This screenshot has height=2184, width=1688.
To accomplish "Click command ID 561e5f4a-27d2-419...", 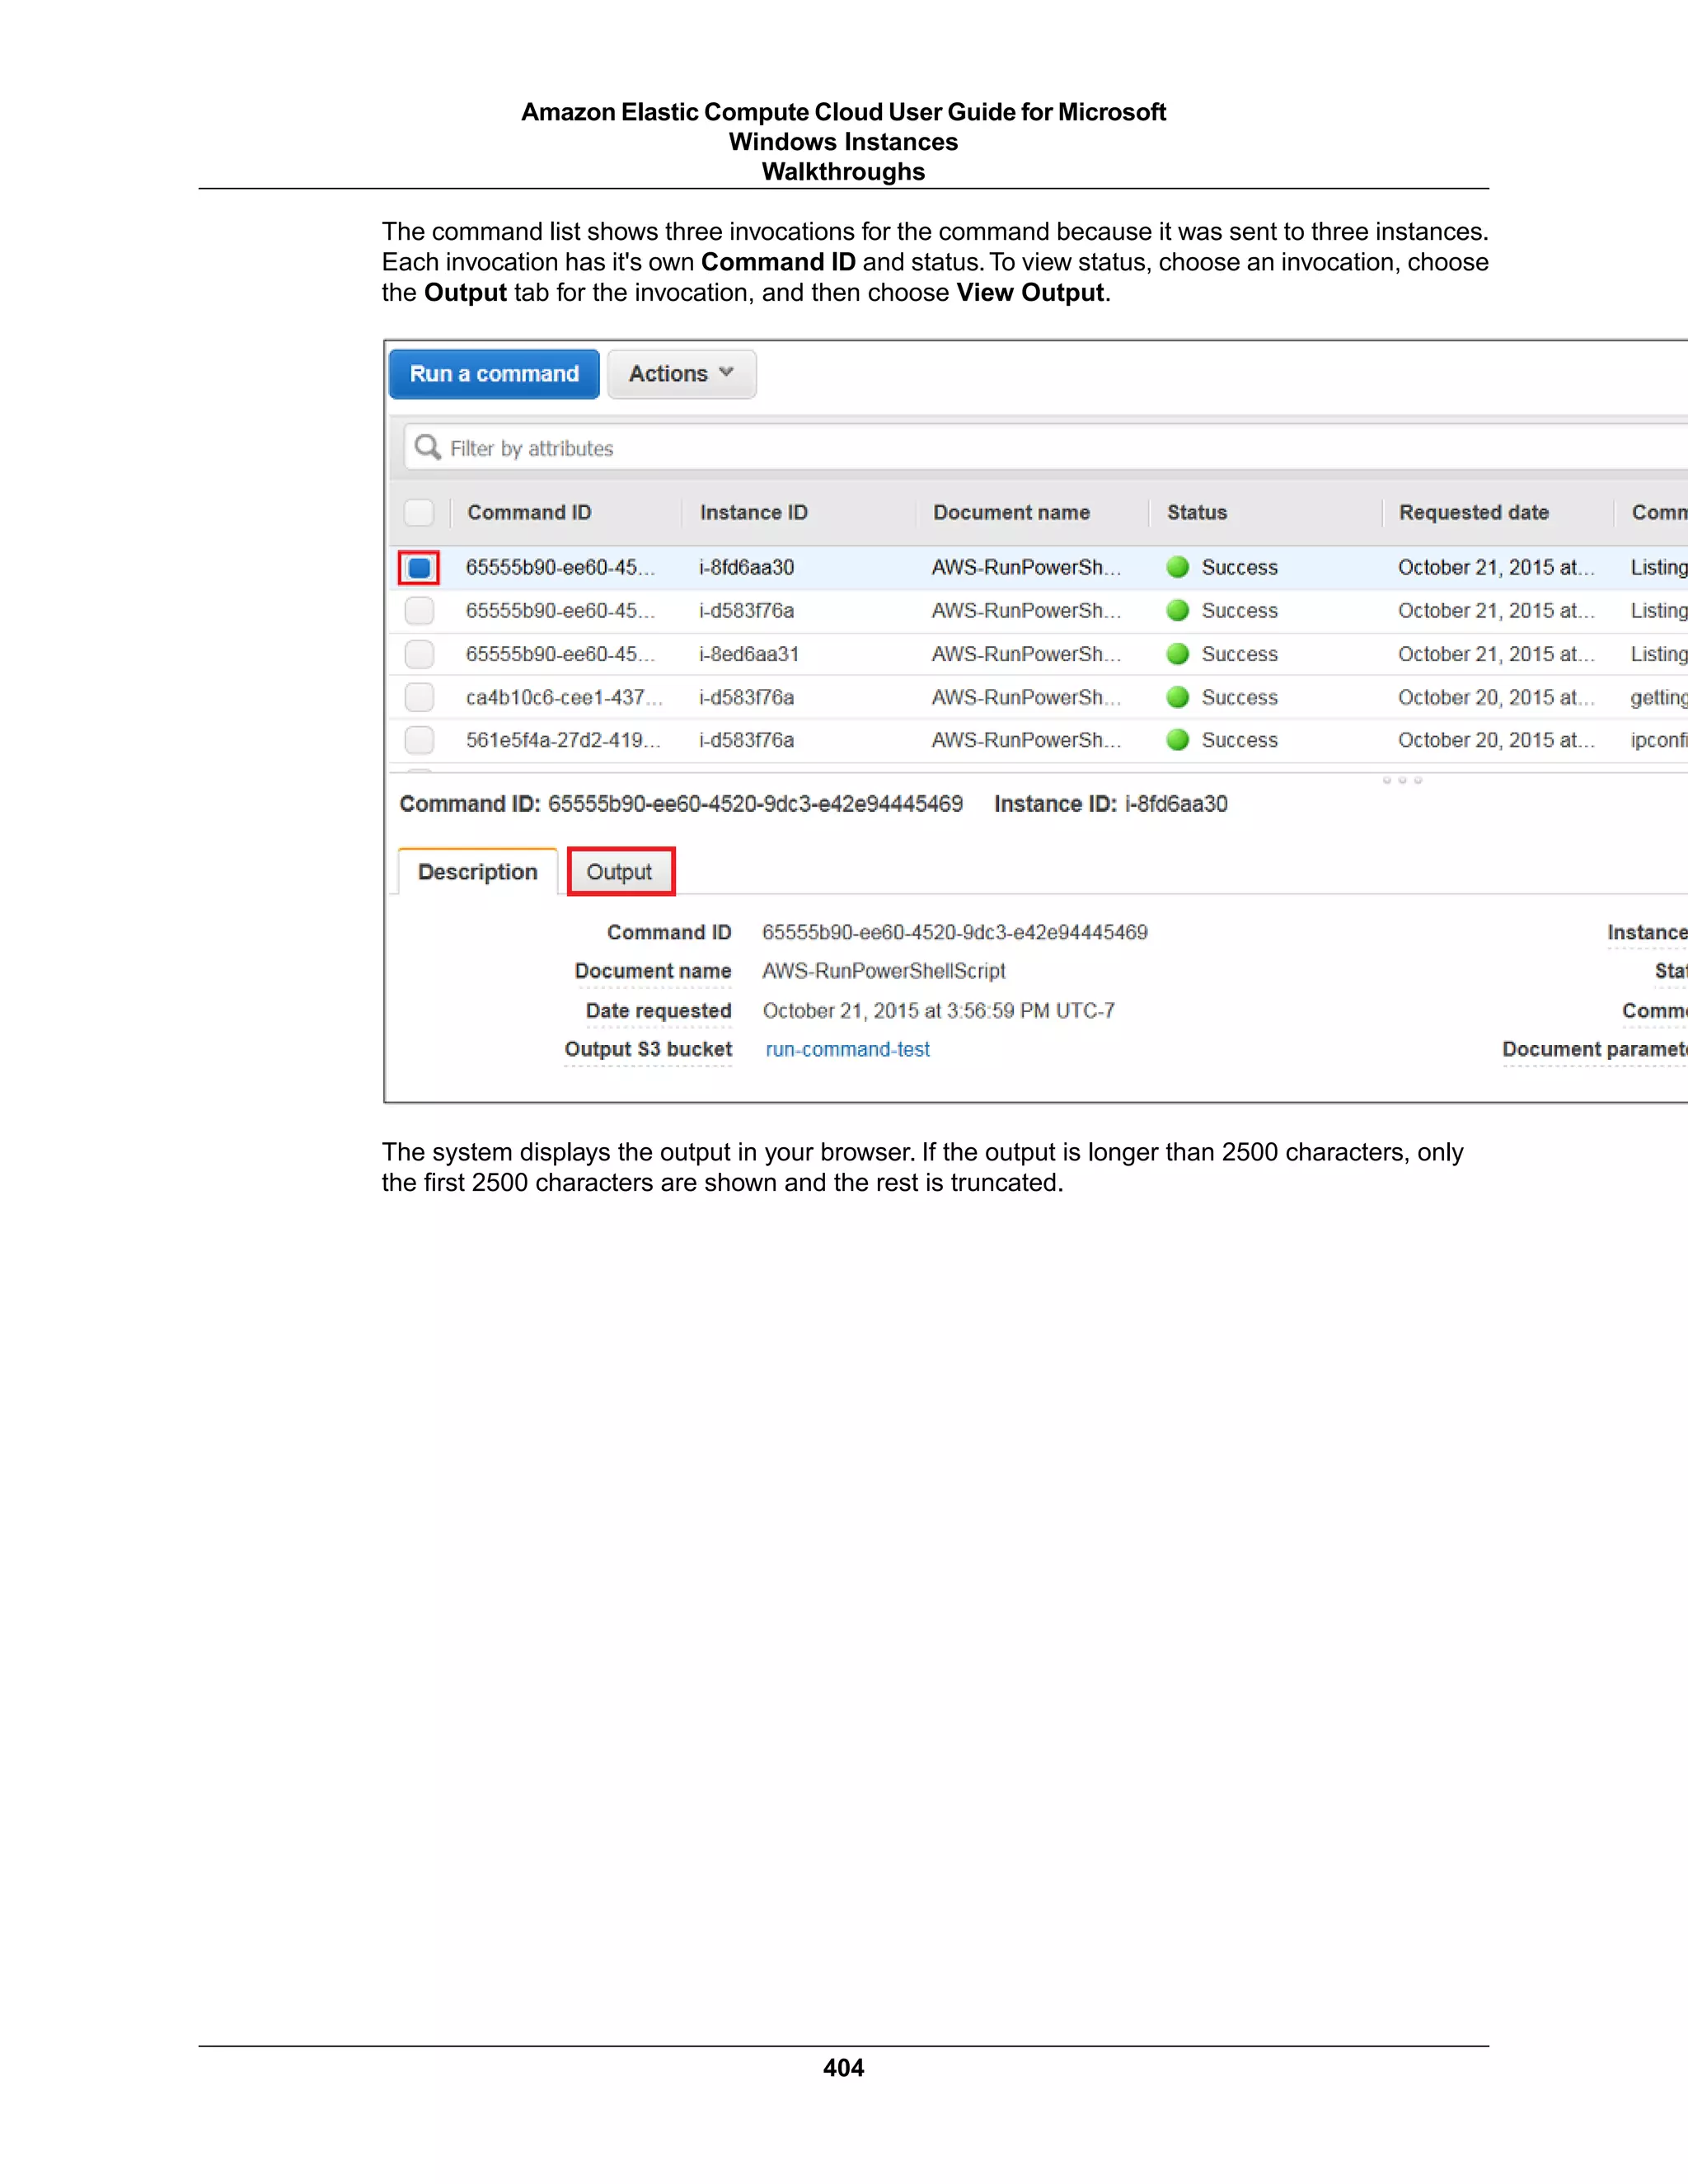I will pos(563,740).
